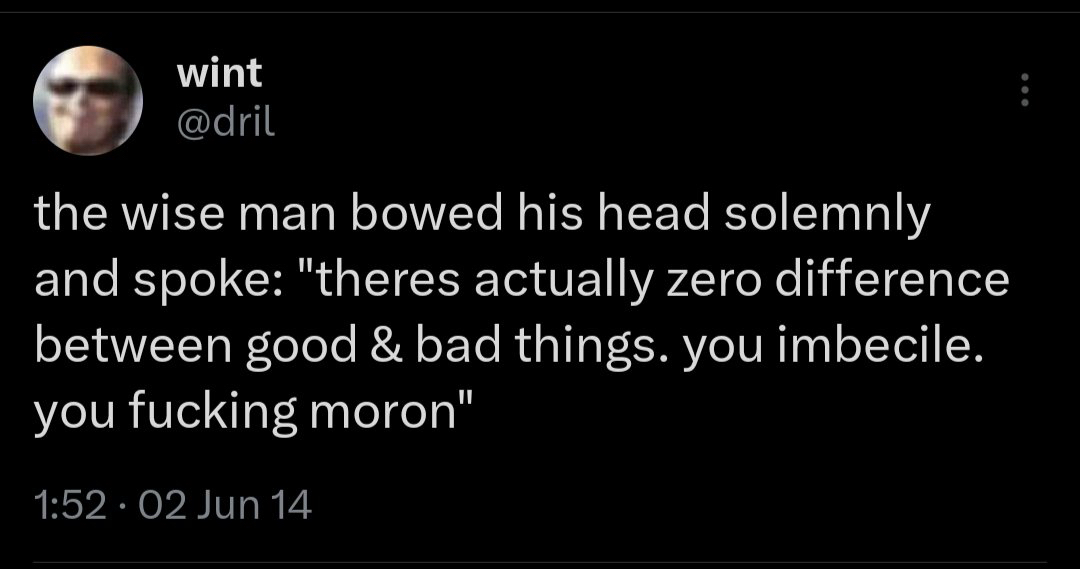The image size is (1080, 569).
Task: Open the three-dot more options menu
Action: (1022, 91)
